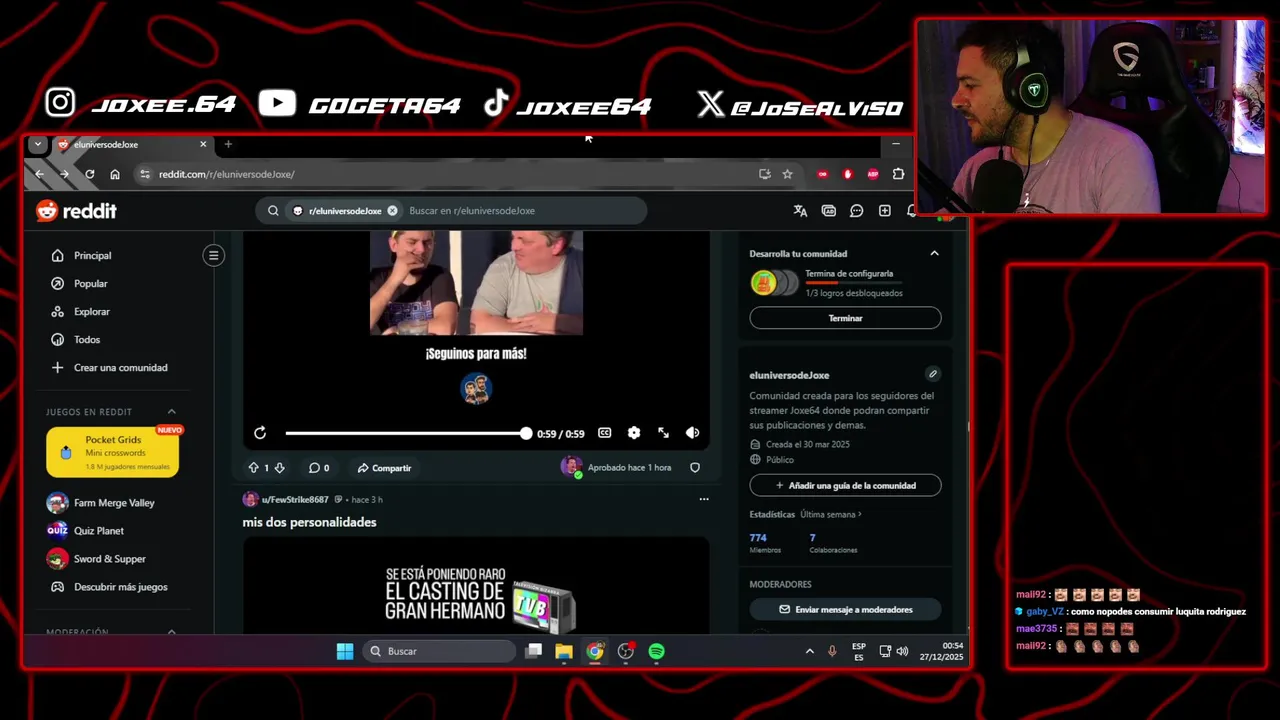Seek on the video progress bar
Image resolution: width=1280 pixels, height=720 pixels.
[x=408, y=433]
